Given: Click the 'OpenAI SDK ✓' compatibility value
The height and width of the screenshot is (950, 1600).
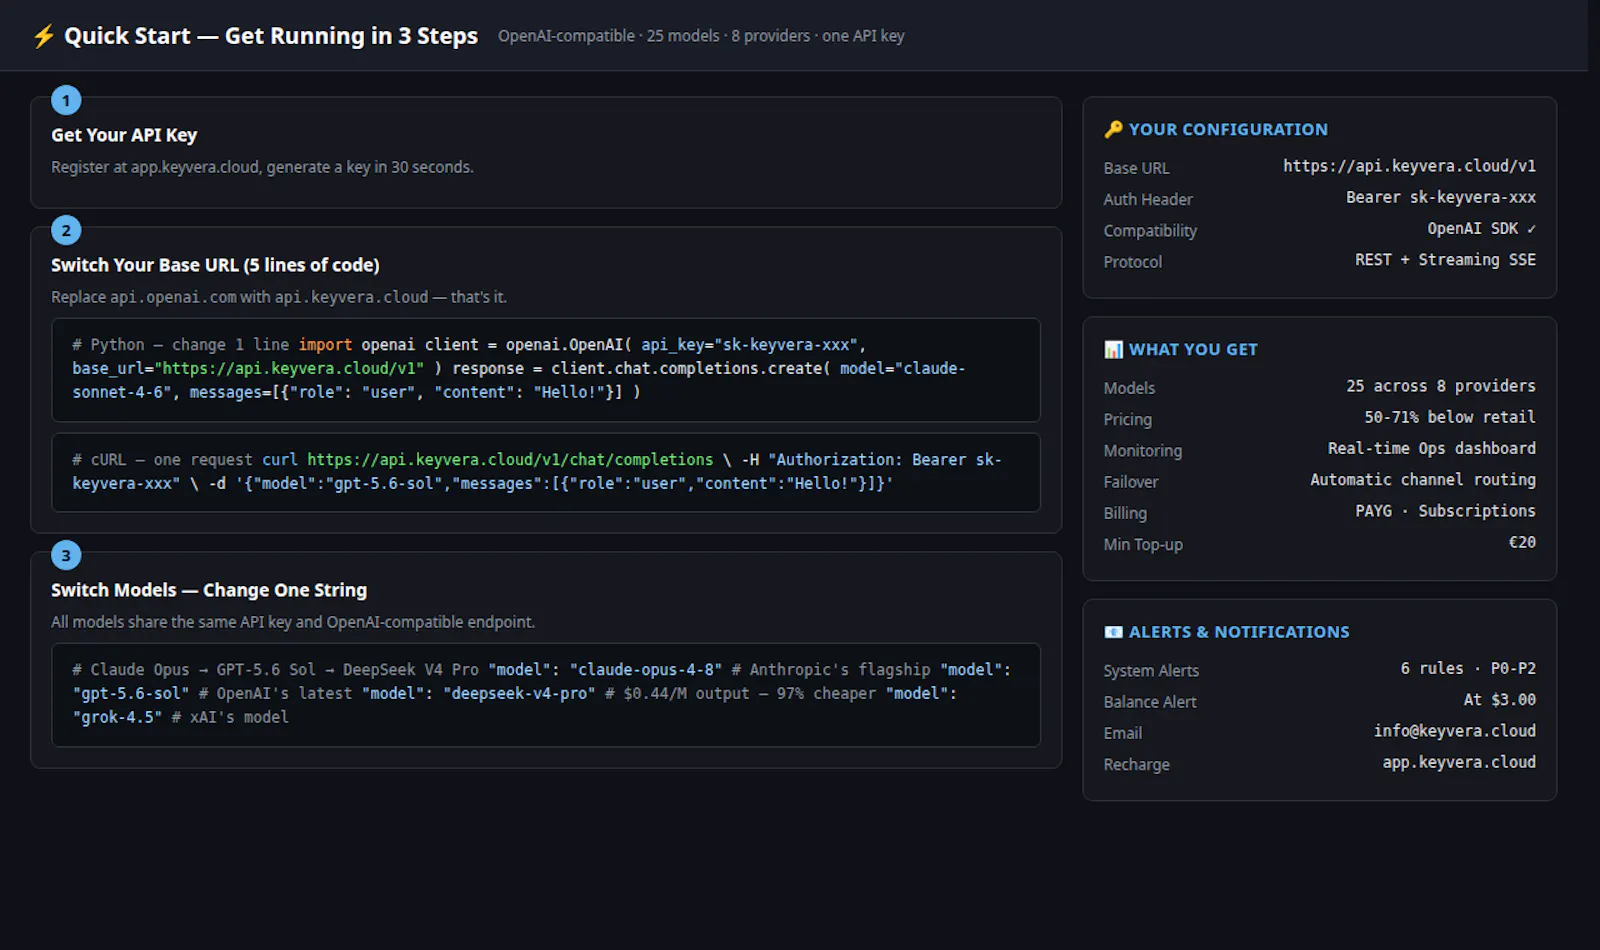Looking at the screenshot, I should pyautogui.click(x=1481, y=229).
